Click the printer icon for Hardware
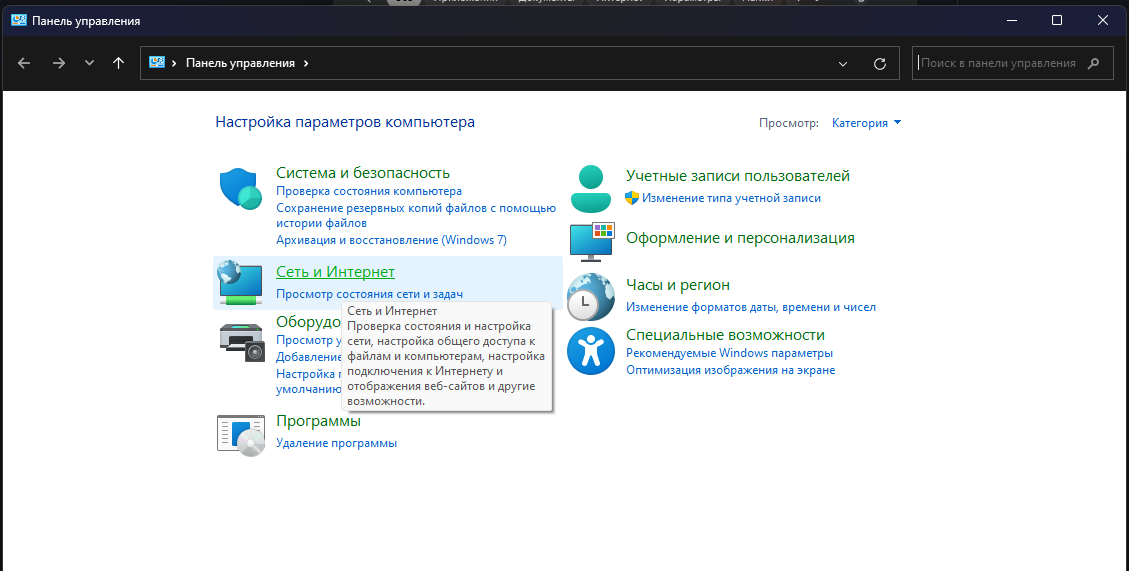 241,342
